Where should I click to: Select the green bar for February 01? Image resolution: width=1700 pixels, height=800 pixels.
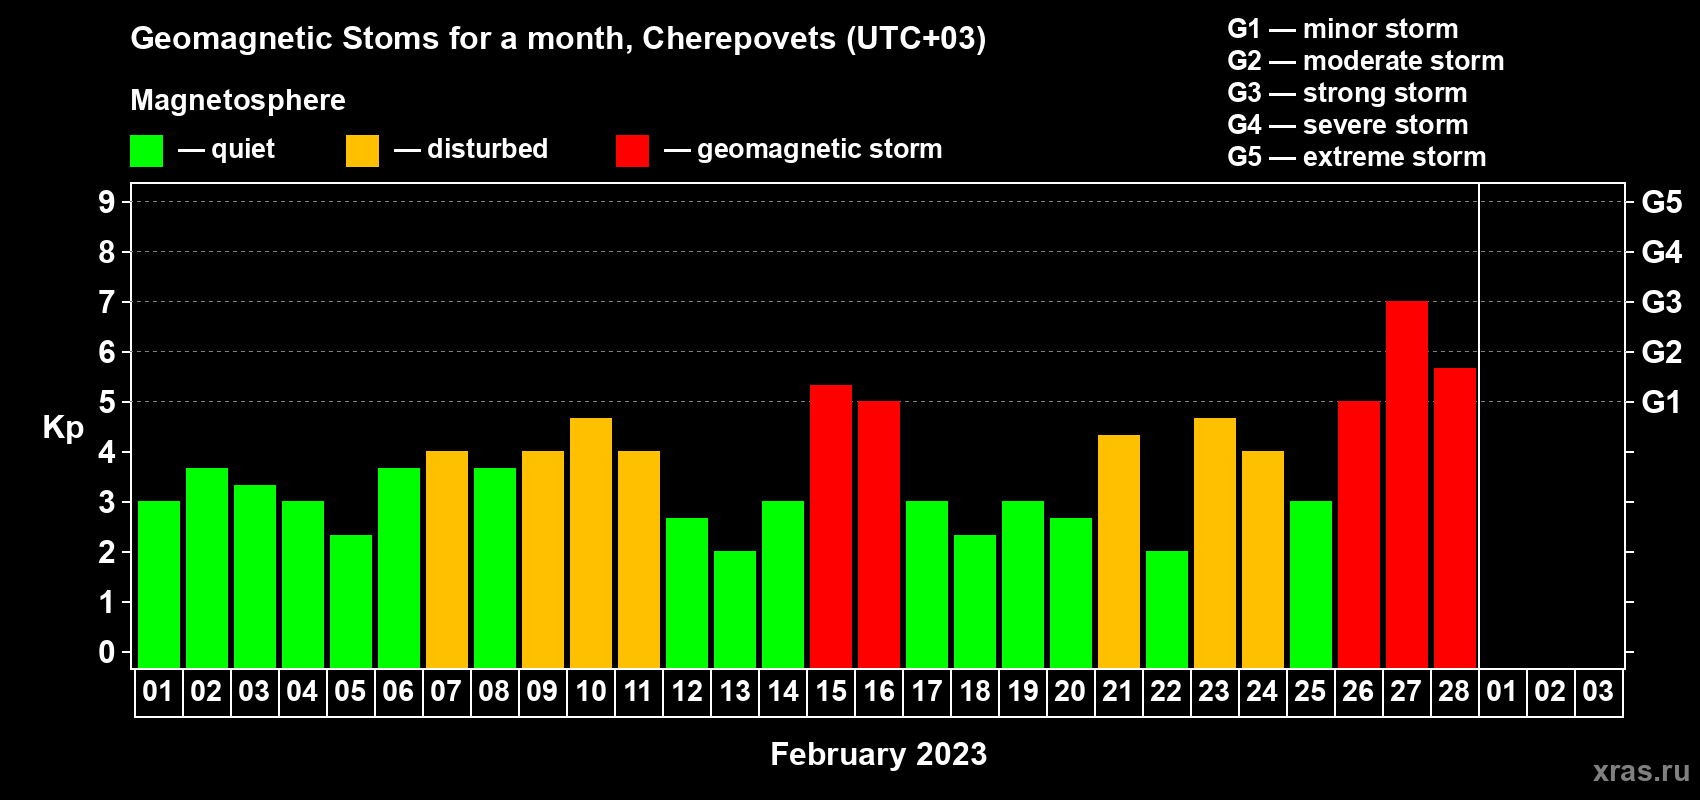click(x=158, y=584)
